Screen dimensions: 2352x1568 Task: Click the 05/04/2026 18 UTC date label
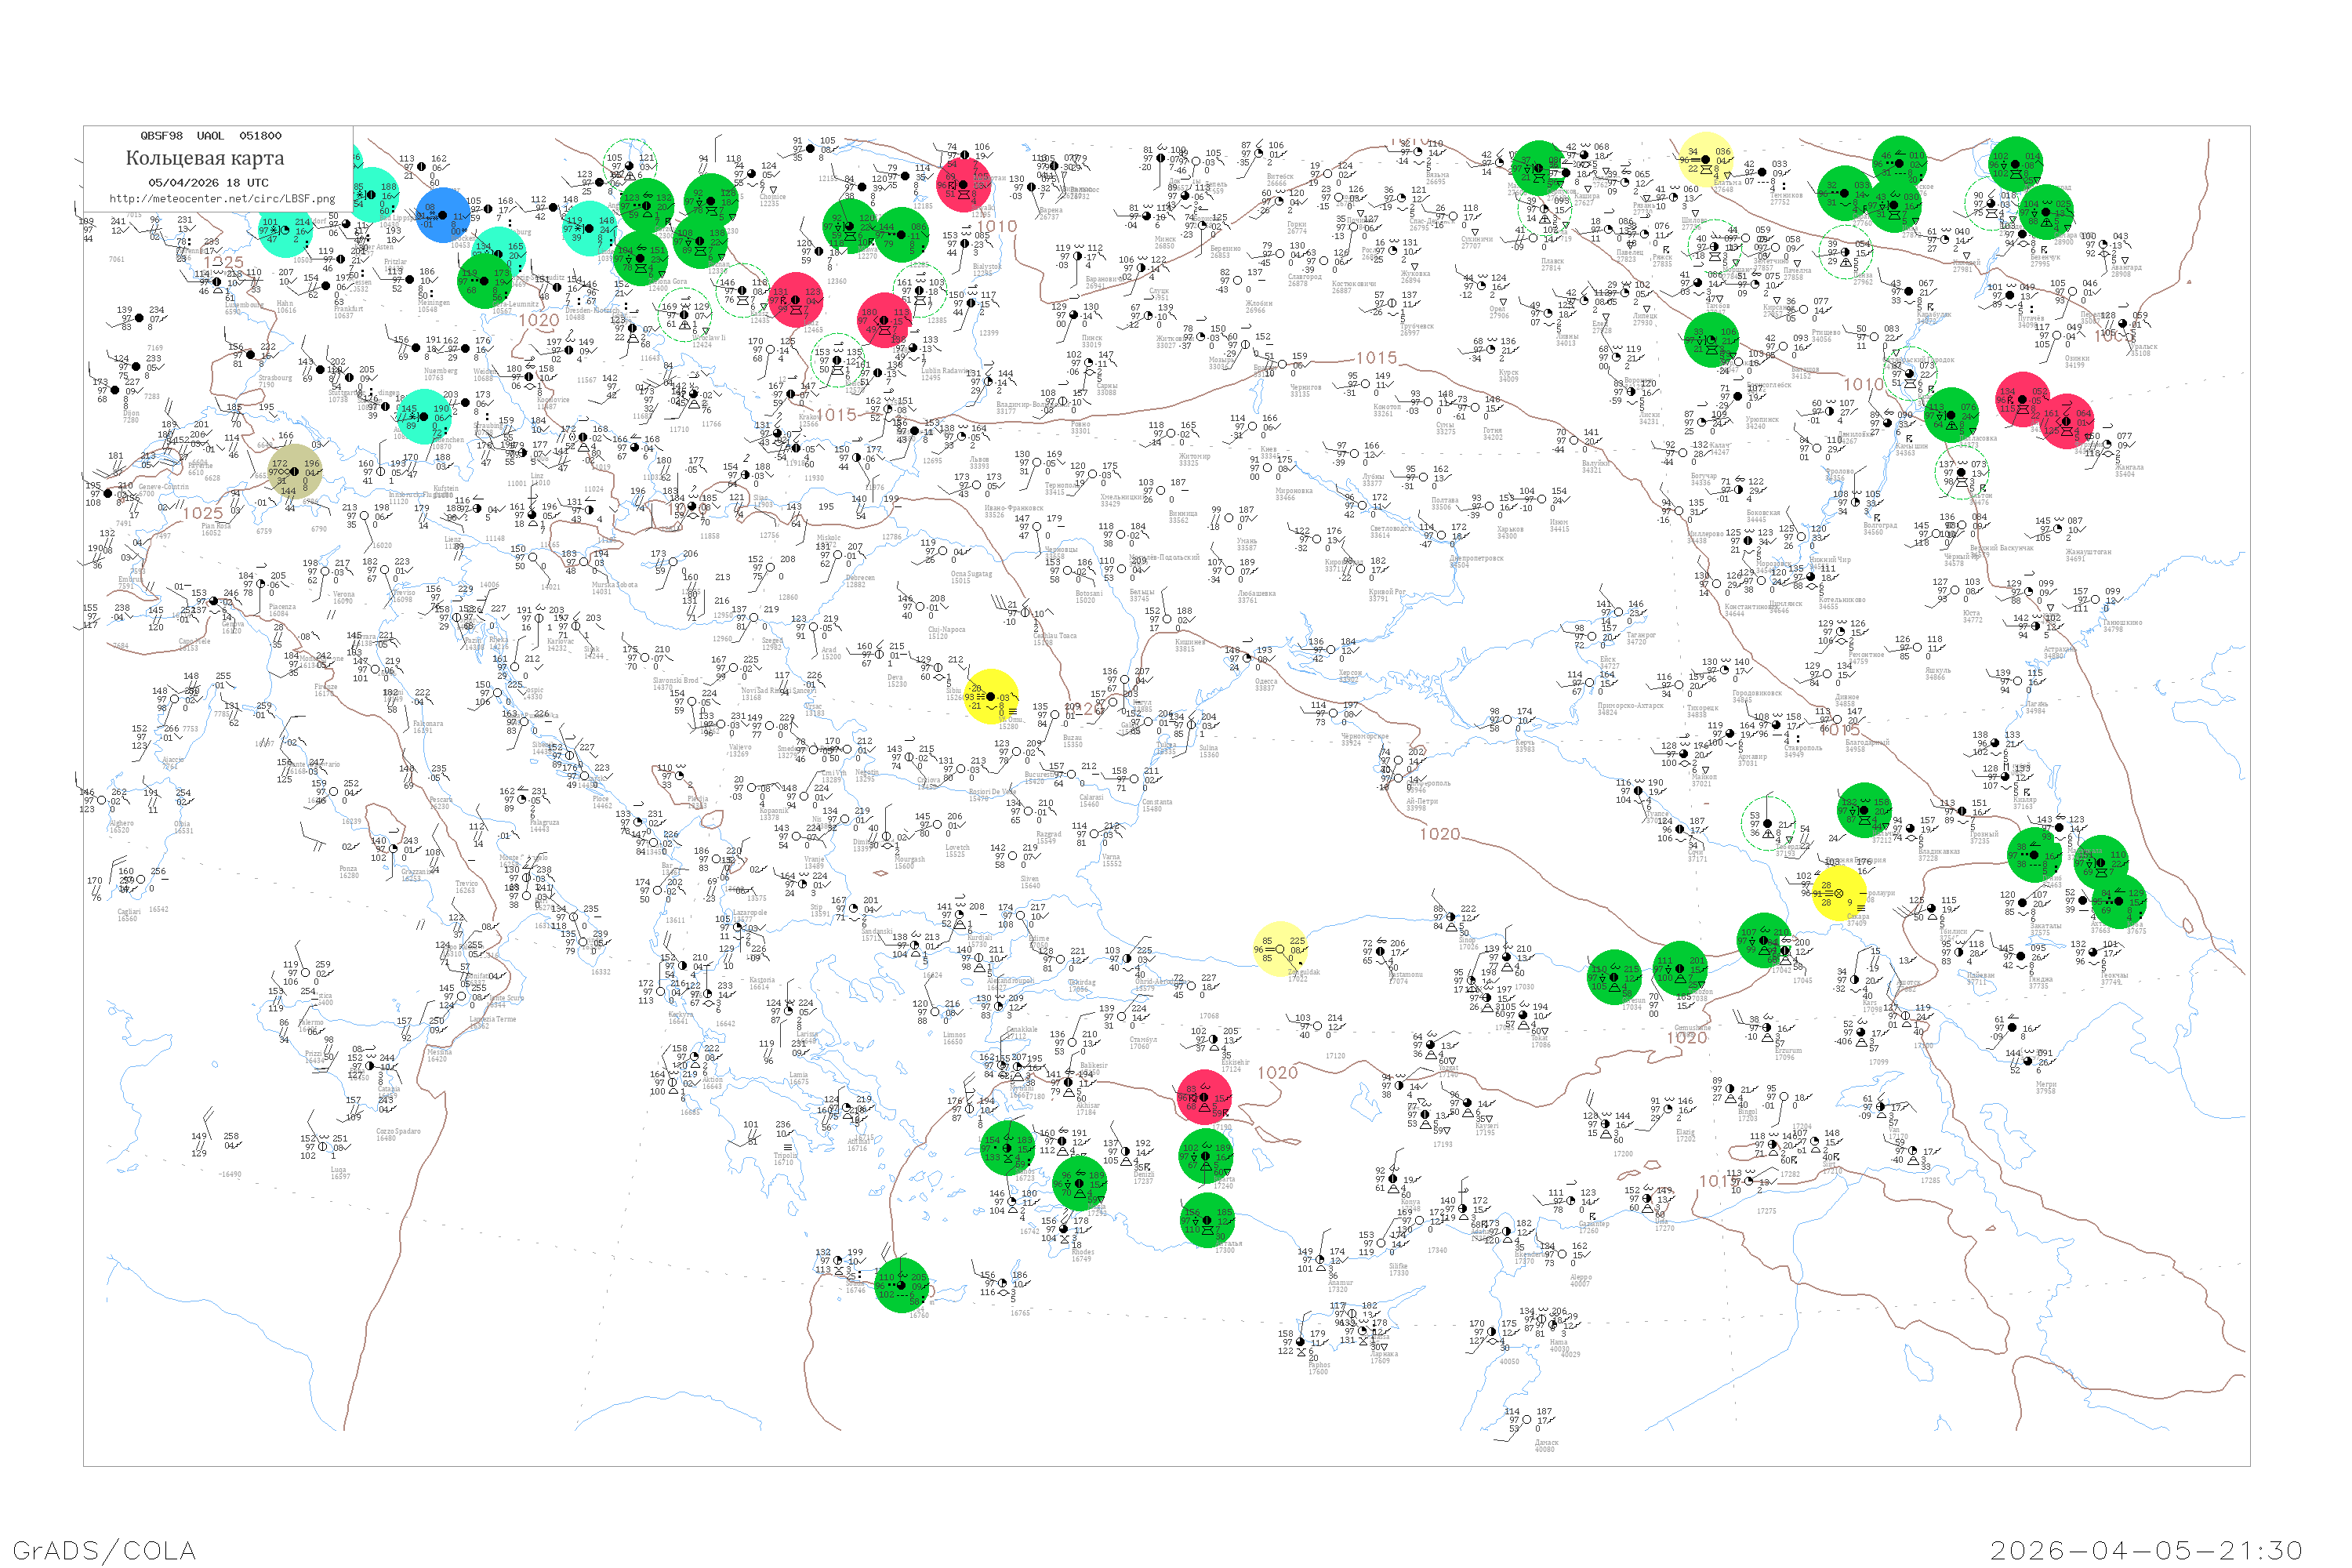(208, 183)
